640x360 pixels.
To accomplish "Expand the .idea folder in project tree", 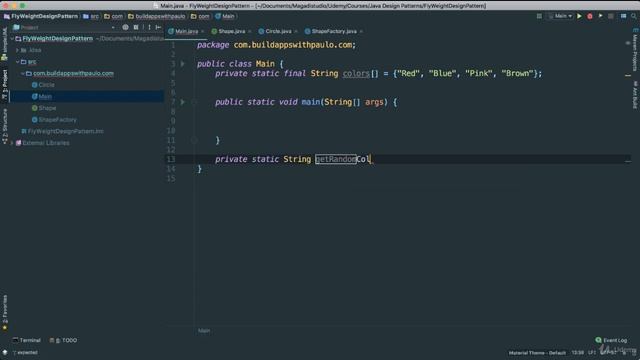I will pyautogui.click(x=18, y=50).
